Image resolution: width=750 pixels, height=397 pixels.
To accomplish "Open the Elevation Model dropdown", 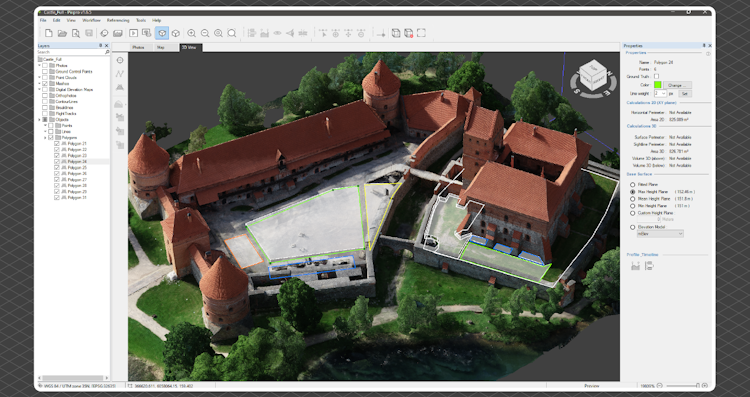I will 660,234.
